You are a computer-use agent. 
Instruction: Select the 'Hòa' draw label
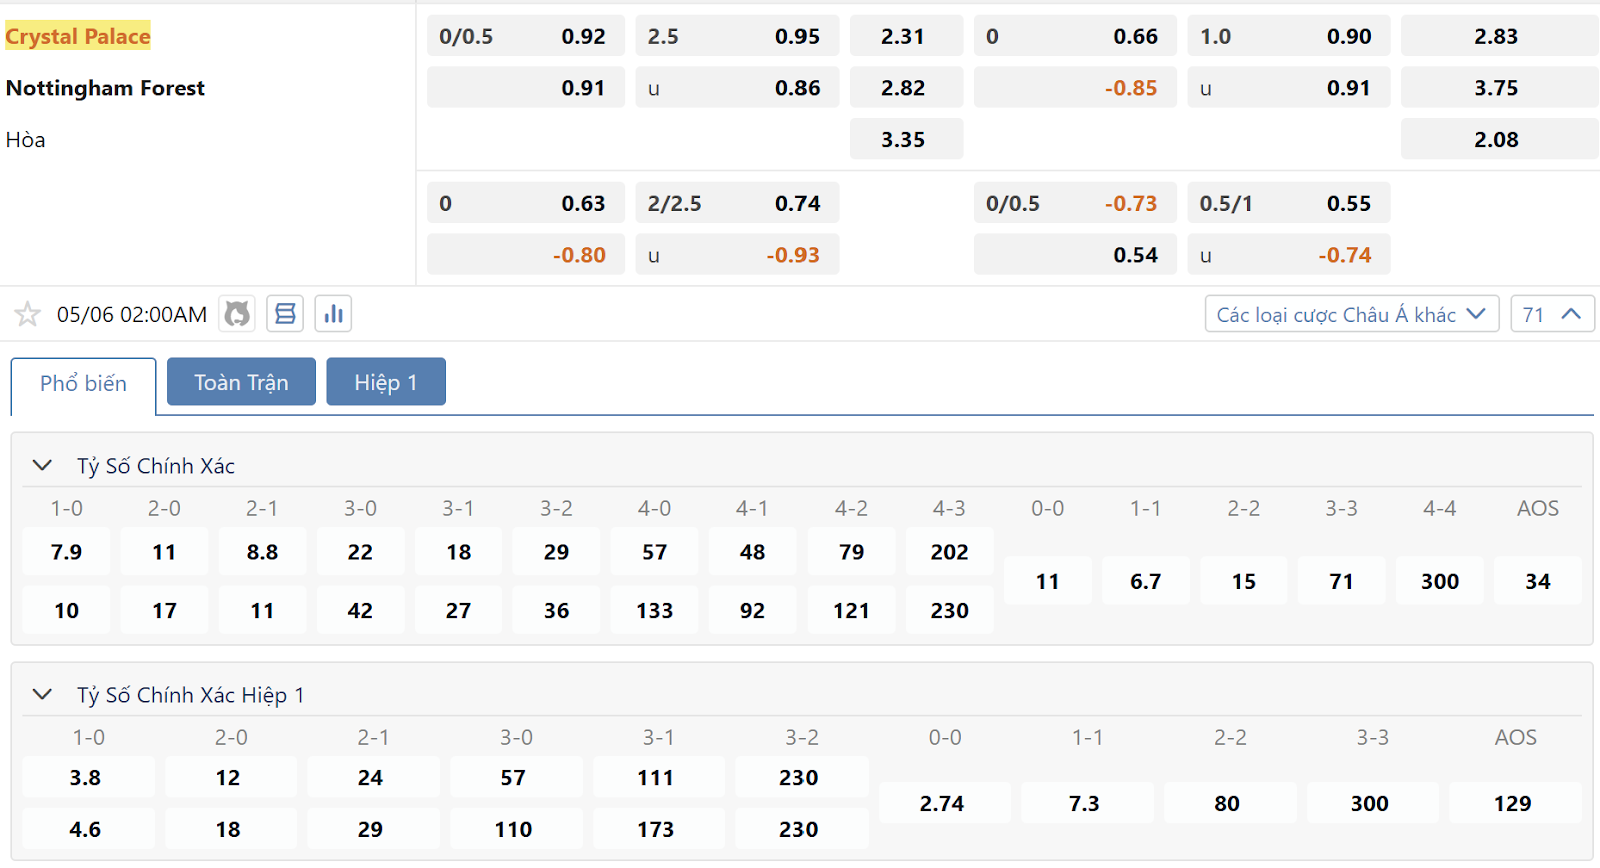point(26,140)
